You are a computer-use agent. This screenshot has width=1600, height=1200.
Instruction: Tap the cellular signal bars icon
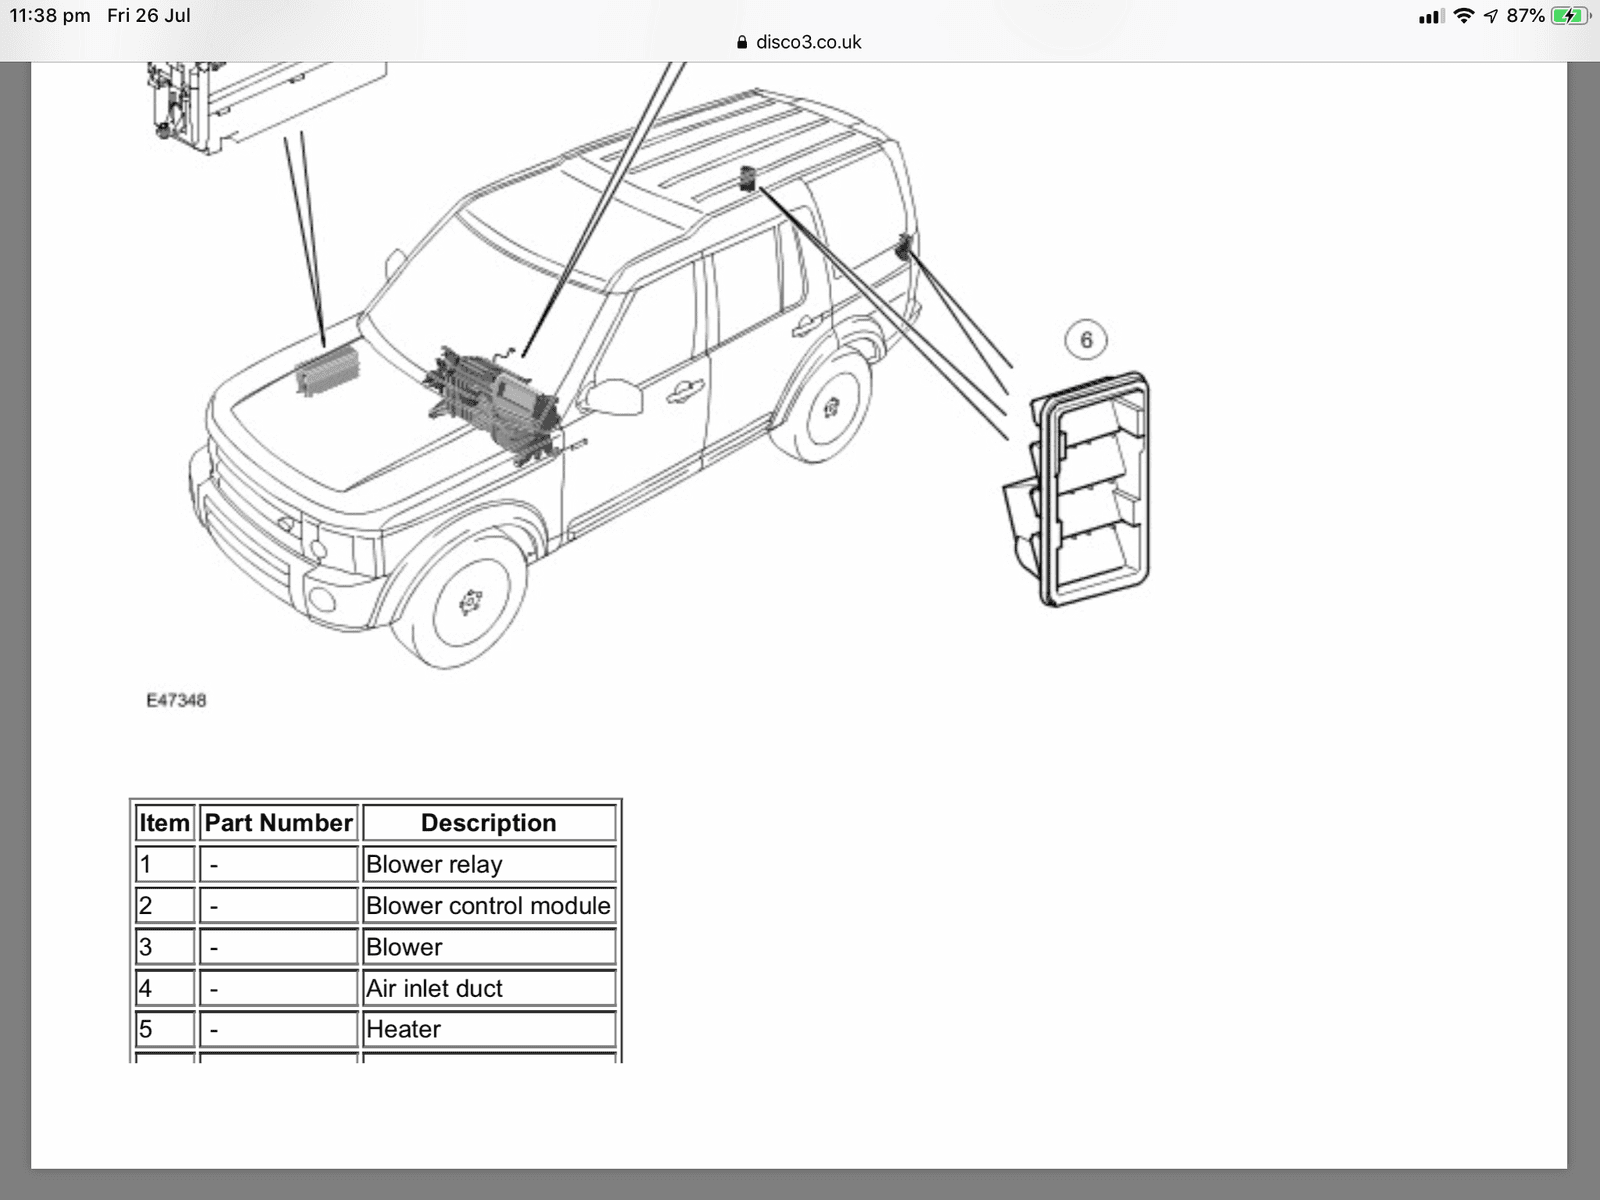1431,16
